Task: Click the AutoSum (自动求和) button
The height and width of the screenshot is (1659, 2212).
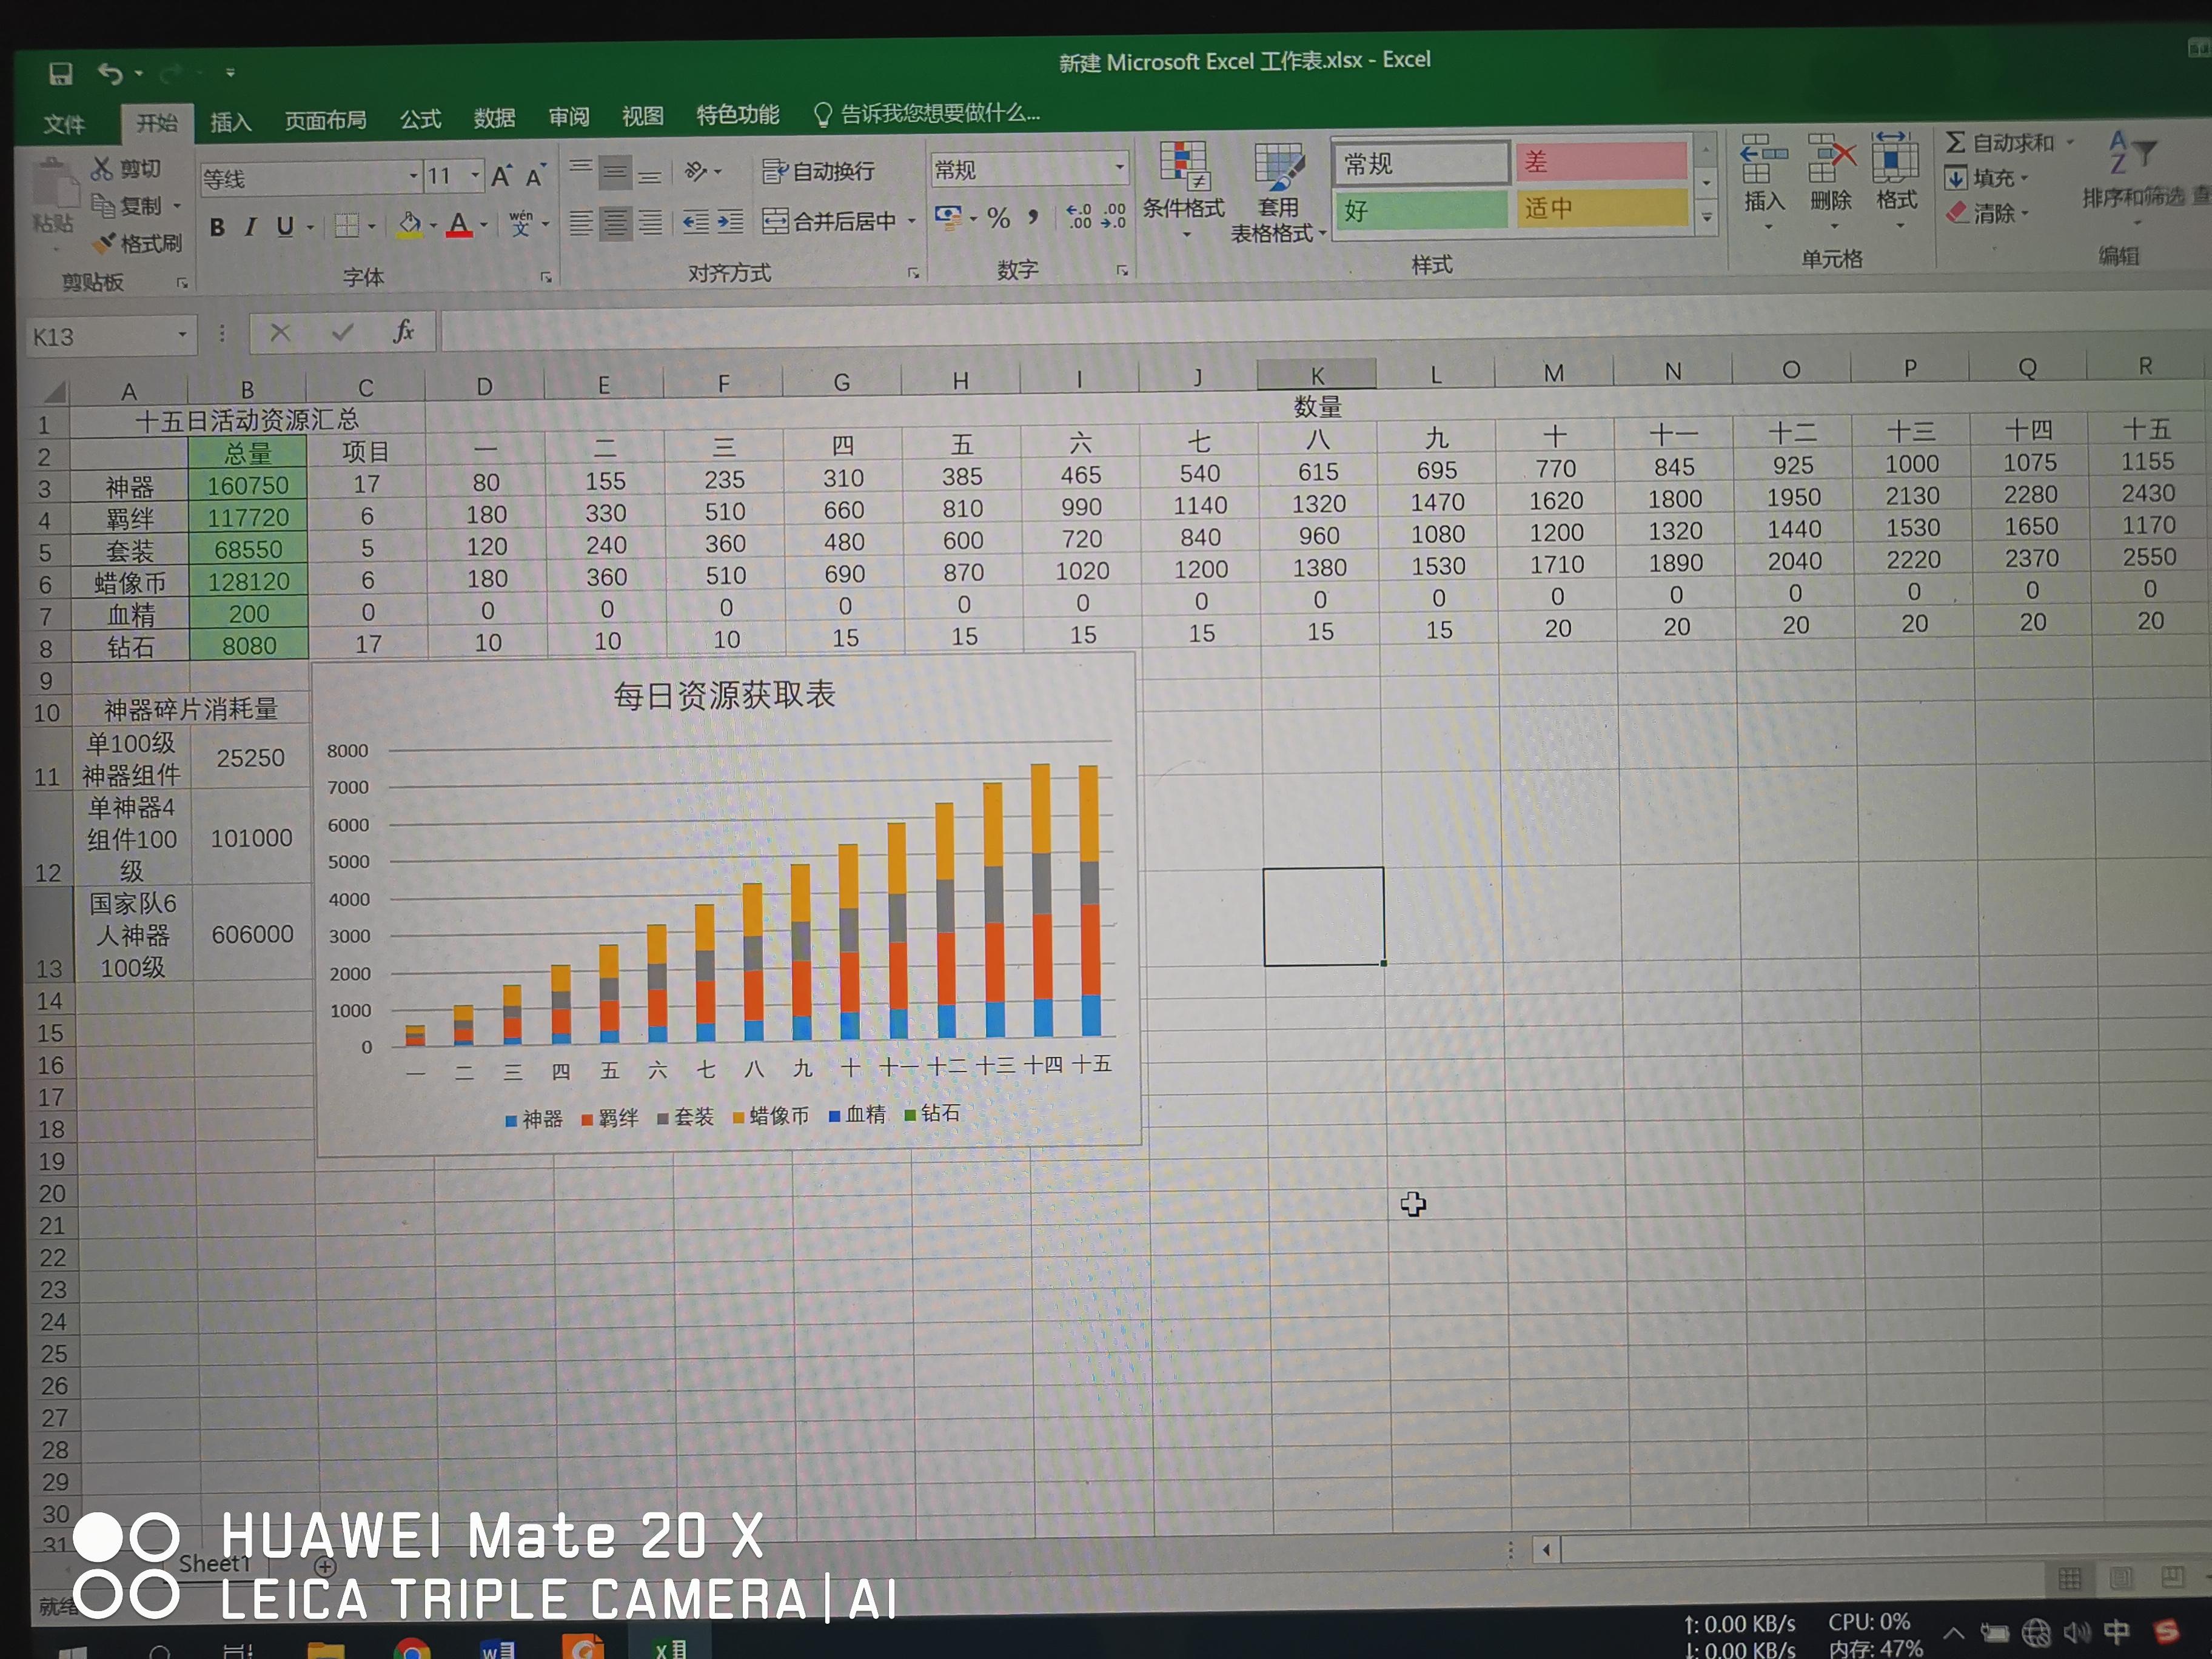Action: coord(2000,143)
